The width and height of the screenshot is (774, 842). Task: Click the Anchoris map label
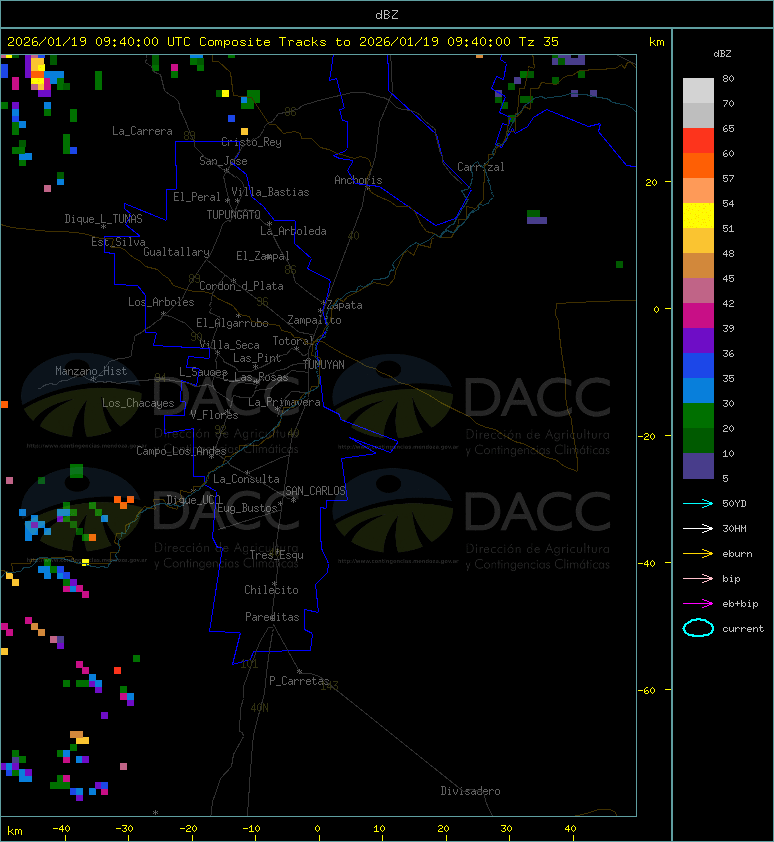[358, 180]
